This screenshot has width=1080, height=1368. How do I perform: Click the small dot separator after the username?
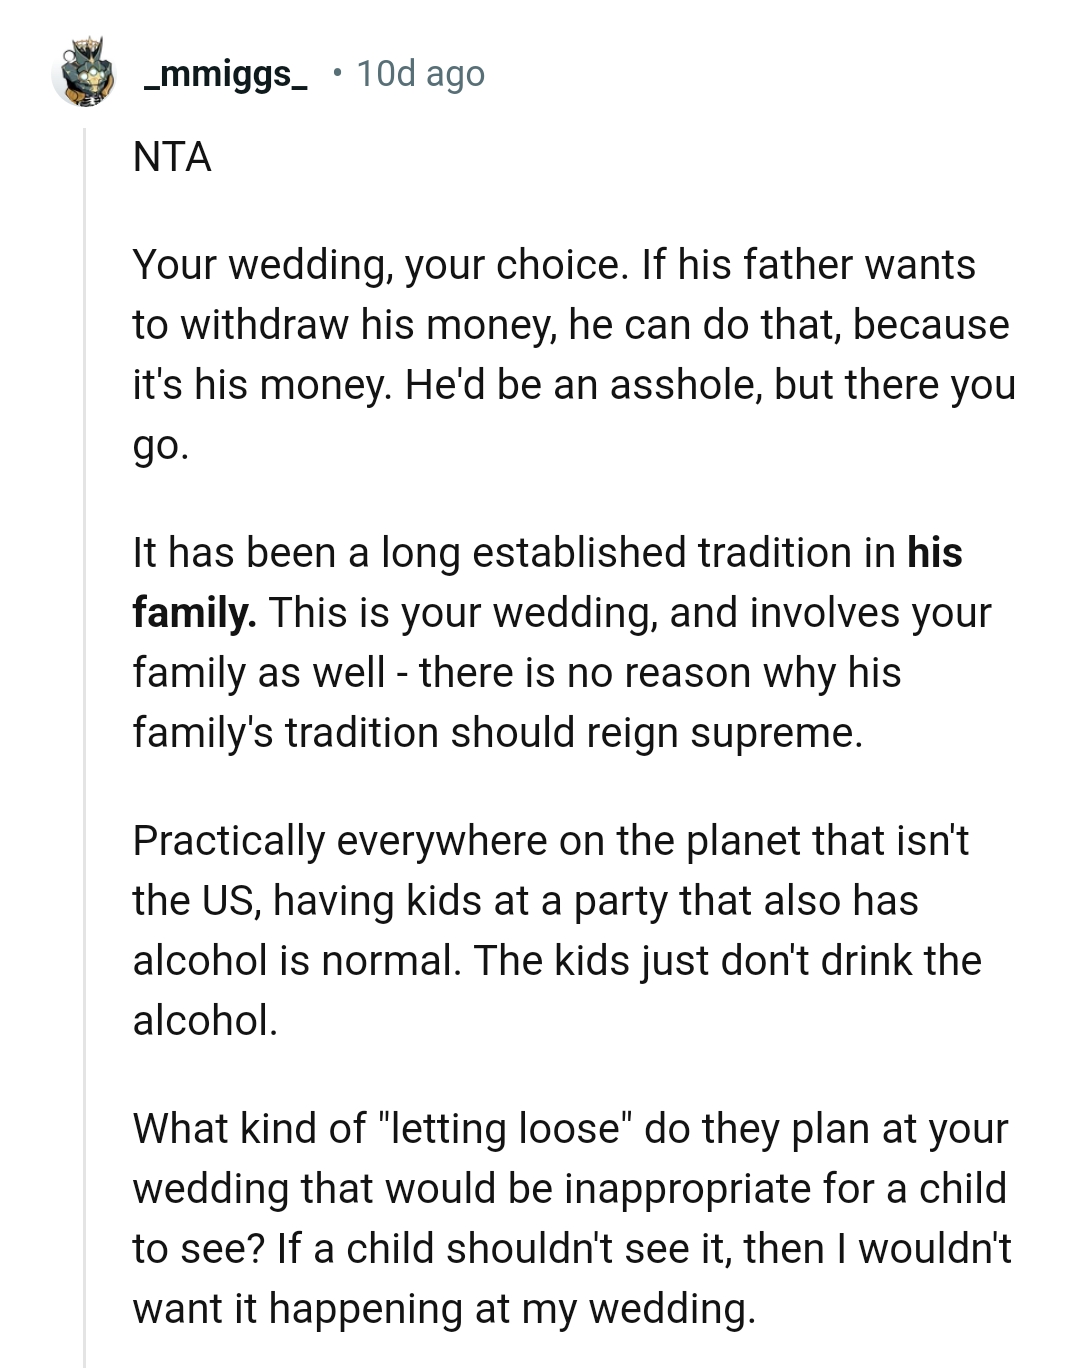[336, 72]
